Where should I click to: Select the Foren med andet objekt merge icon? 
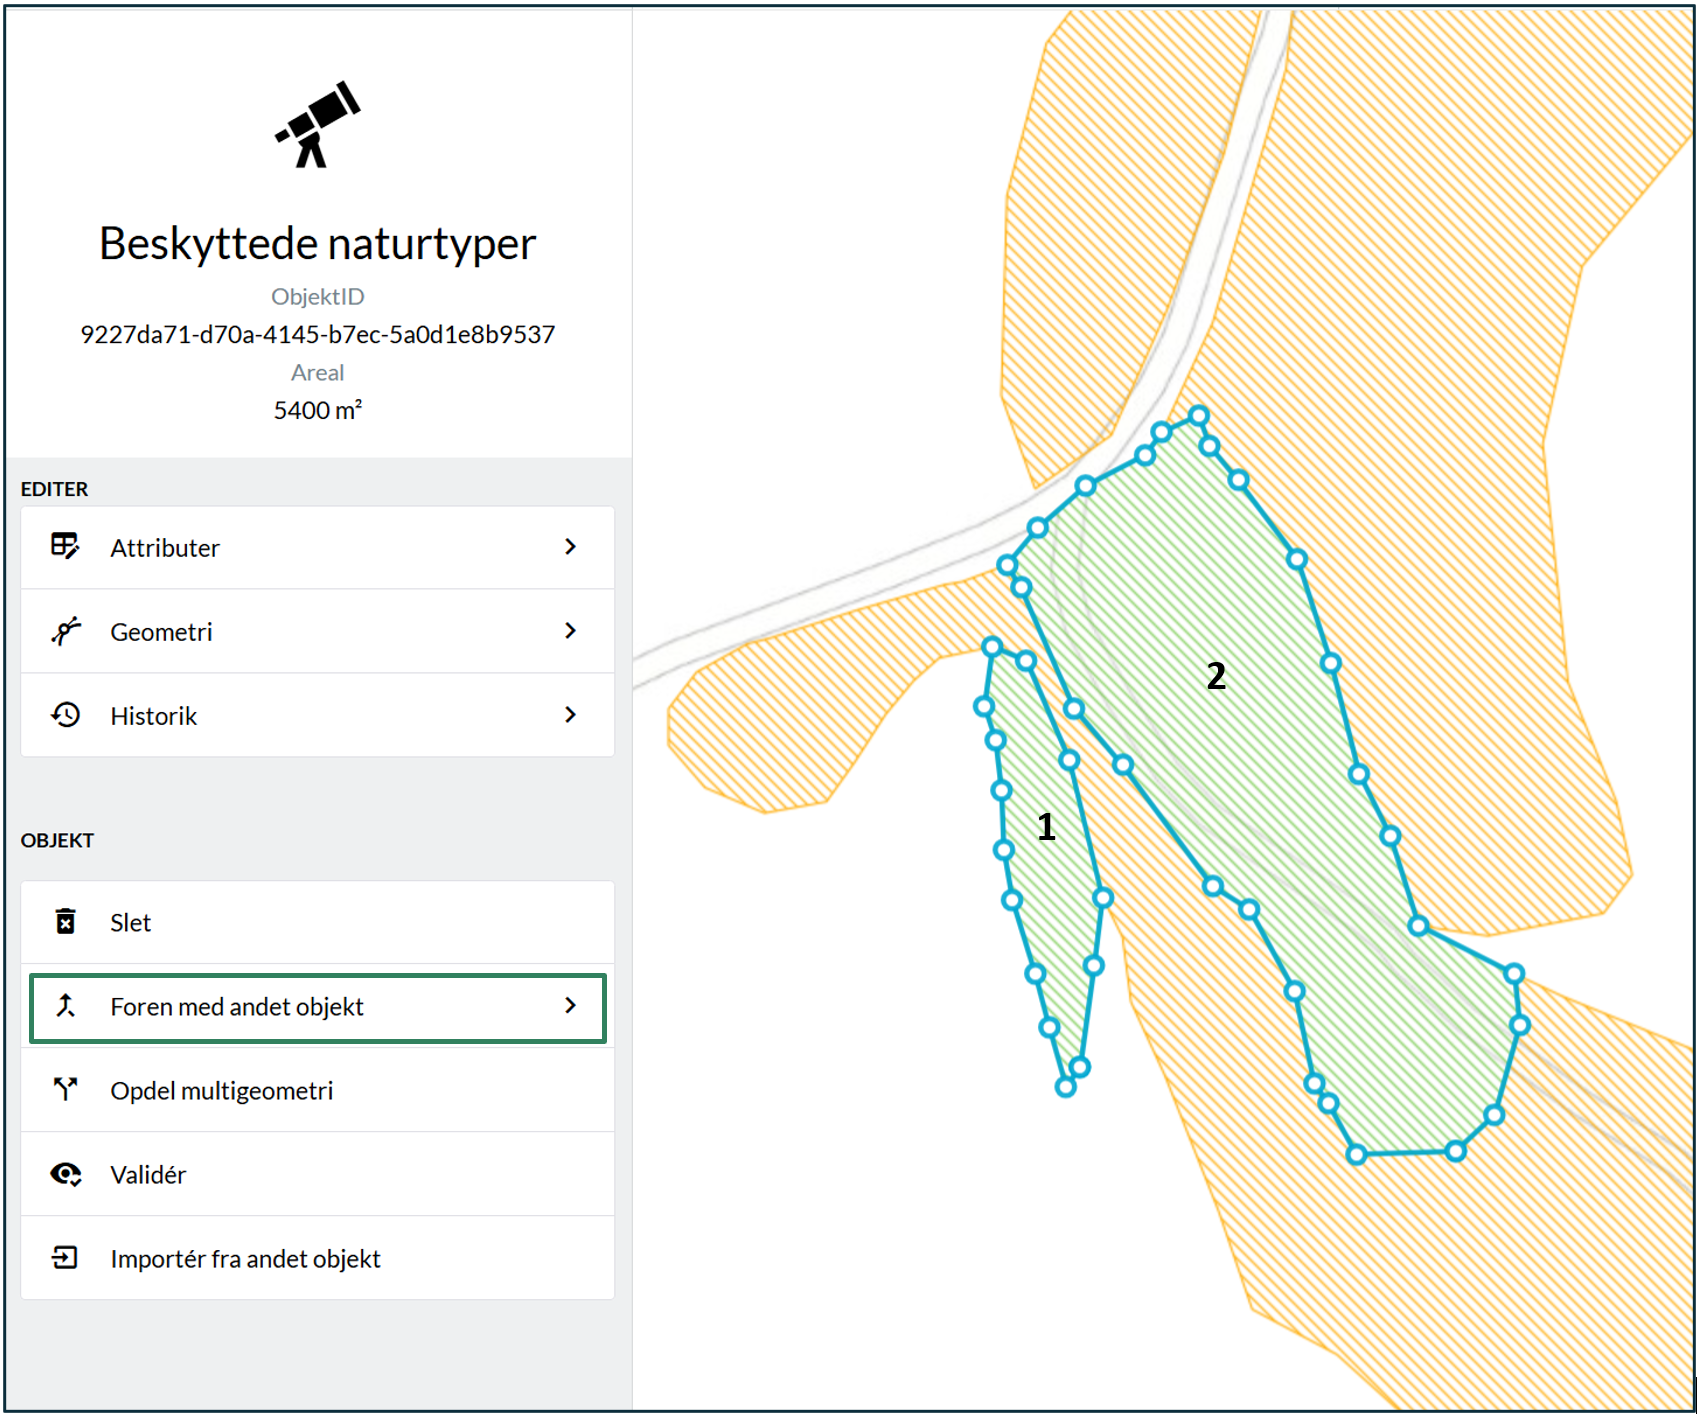[65, 1006]
